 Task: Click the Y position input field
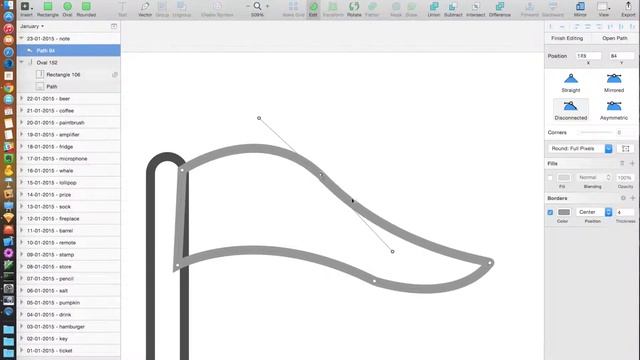pos(621,56)
